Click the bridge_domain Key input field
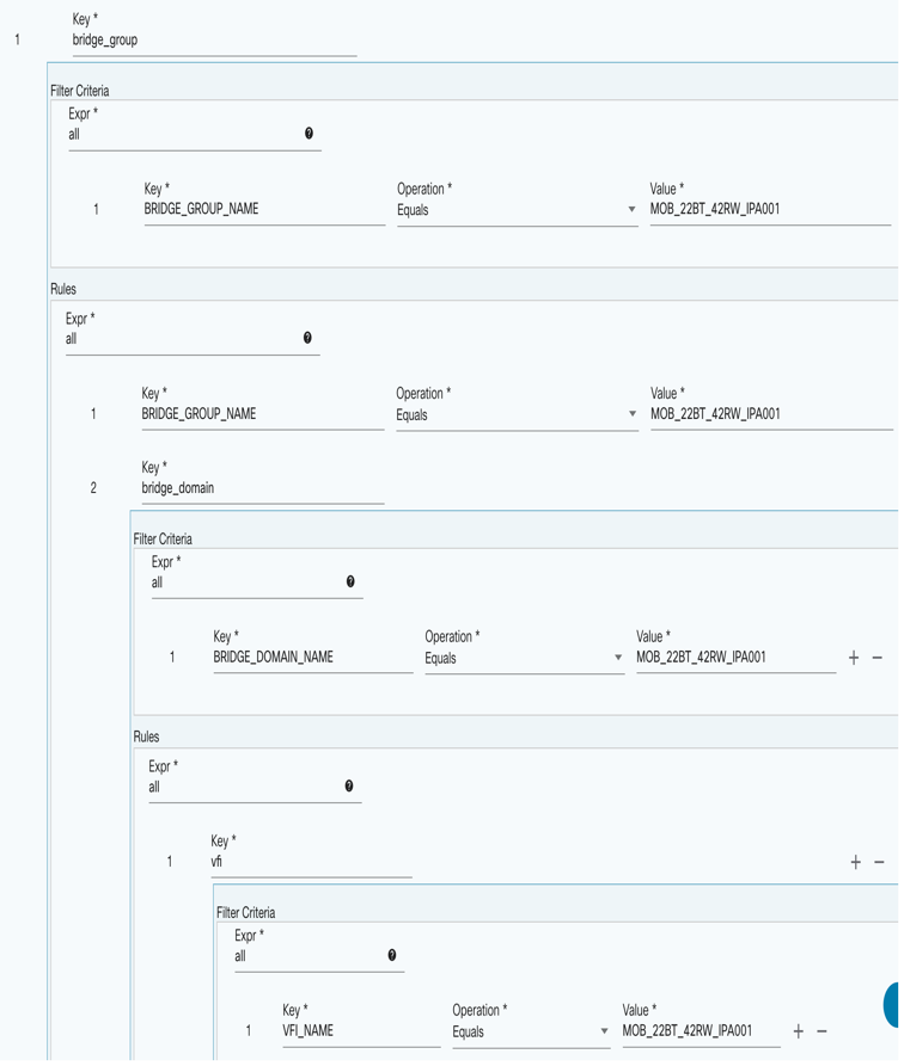Screen dimensions: 901x1063 [x=262, y=488]
